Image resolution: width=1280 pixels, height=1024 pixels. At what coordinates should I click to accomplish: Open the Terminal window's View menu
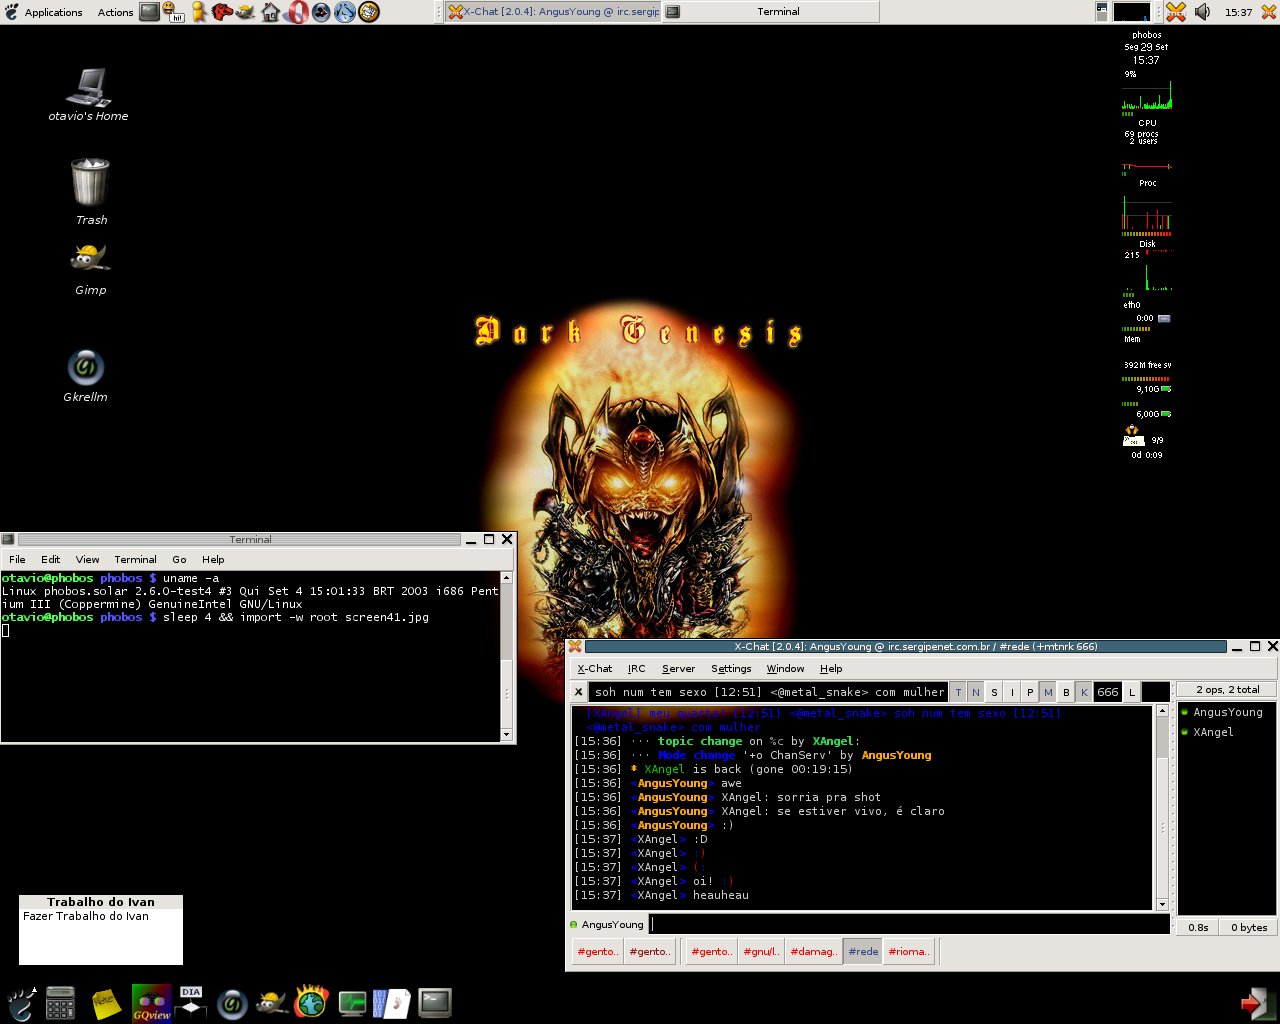coord(88,559)
